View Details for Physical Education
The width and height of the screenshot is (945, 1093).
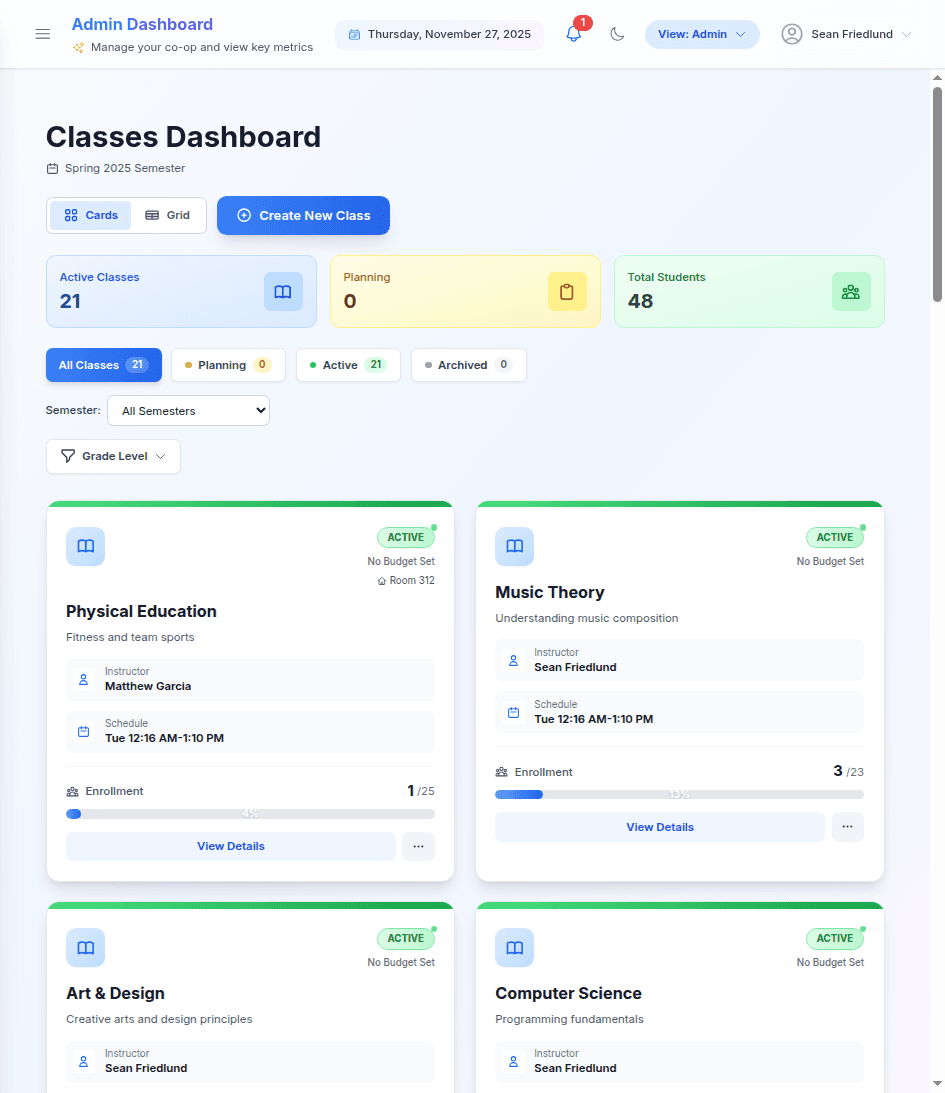pyautogui.click(x=230, y=846)
